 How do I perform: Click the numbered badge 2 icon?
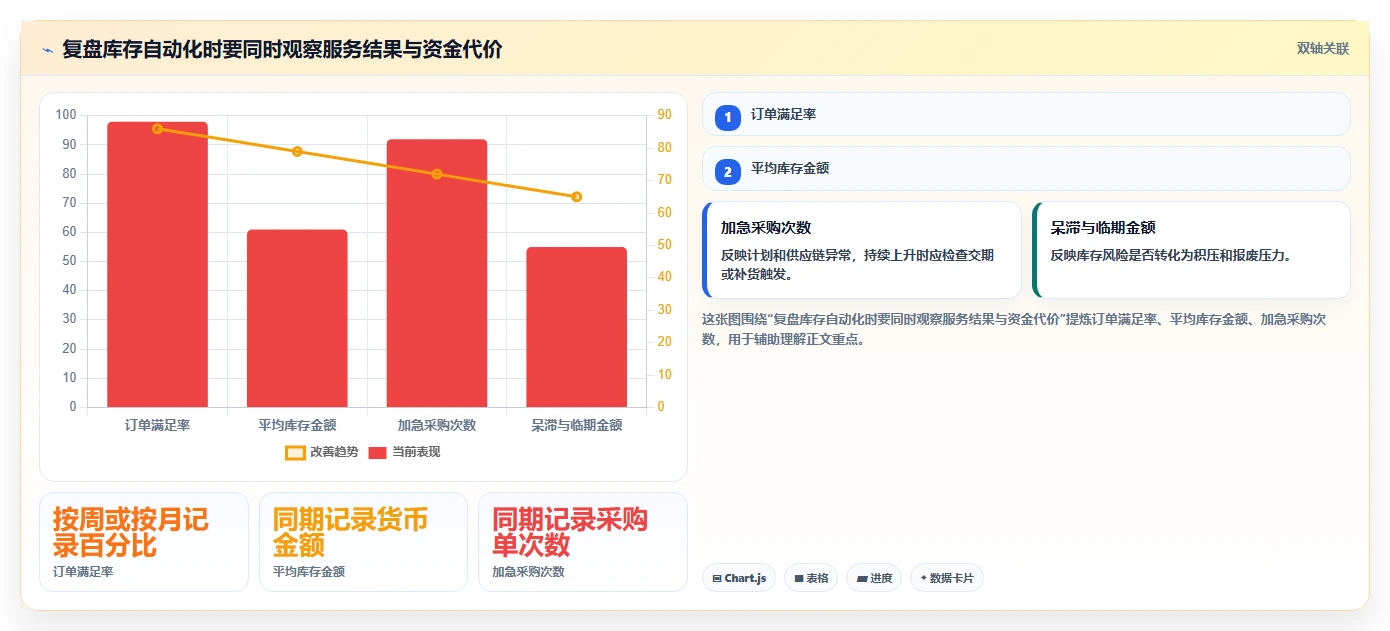click(728, 171)
